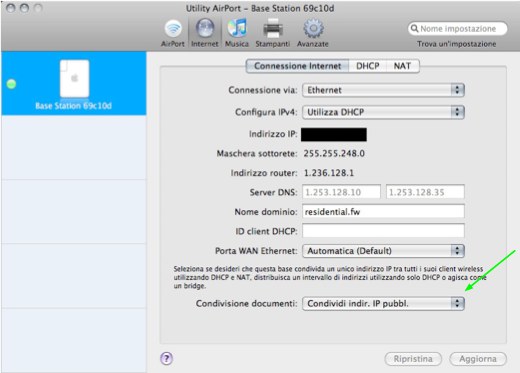Click the green status indicator light
This screenshot has width=520, height=373.
(x=11, y=84)
